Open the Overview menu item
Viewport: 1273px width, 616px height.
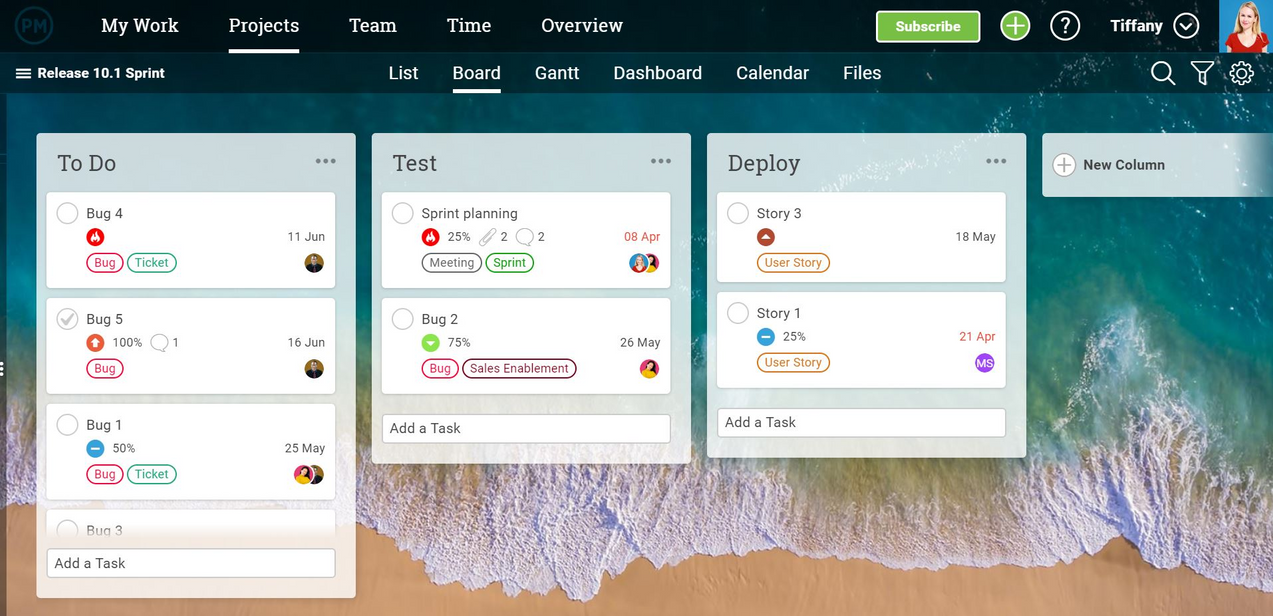pyautogui.click(x=581, y=25)
